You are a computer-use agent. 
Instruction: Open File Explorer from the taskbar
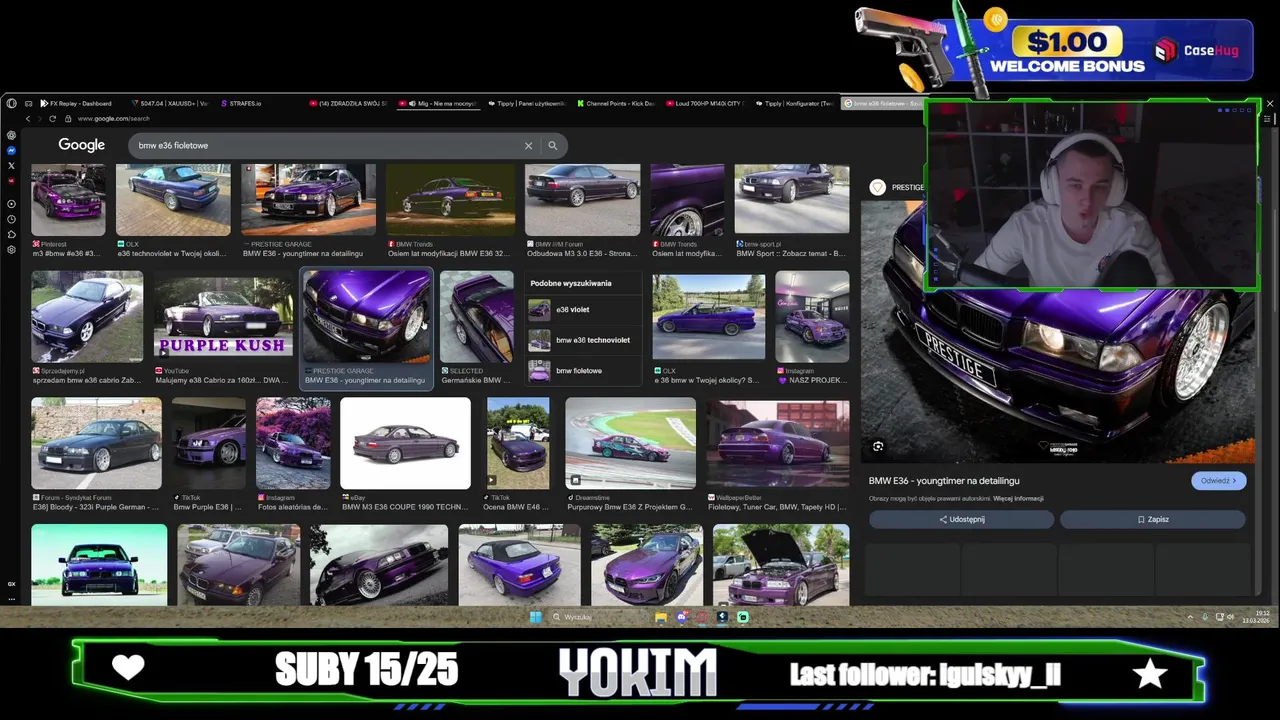pyautogui.click(x=661, y=617)
